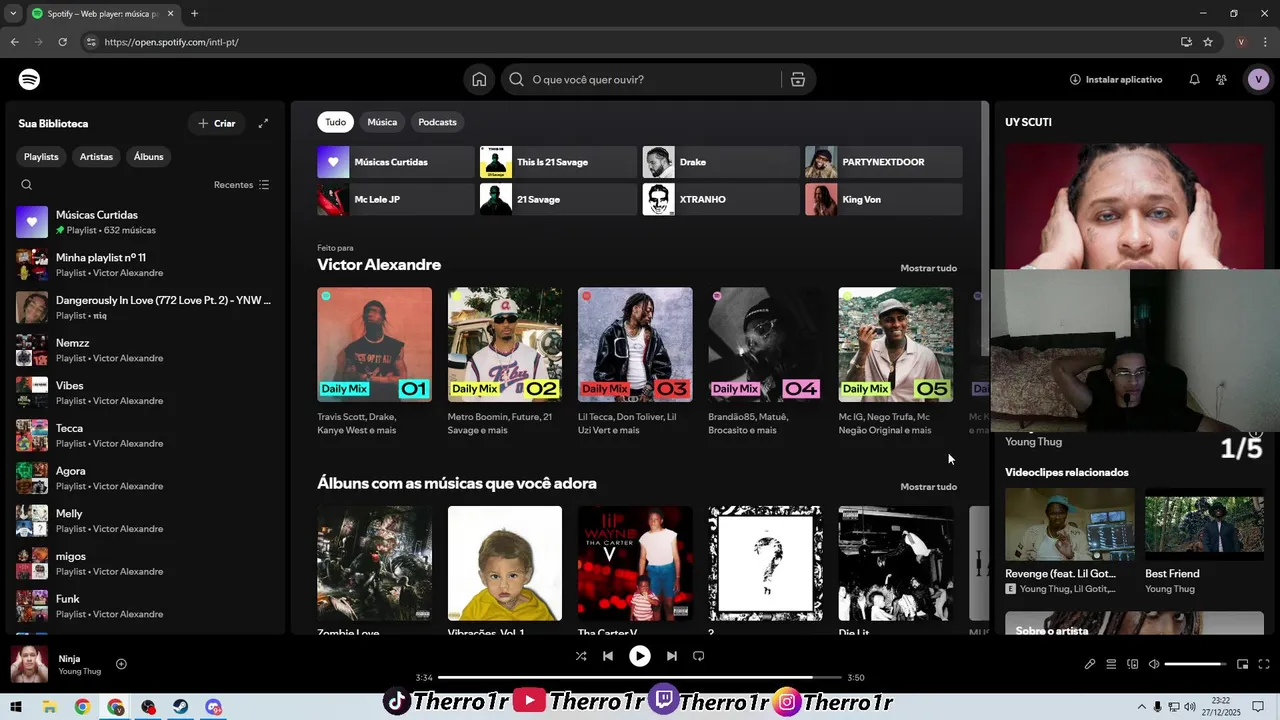Open the Mc Lele JP tile
The height and width of the screenshot is (720, 1280).
396,199
